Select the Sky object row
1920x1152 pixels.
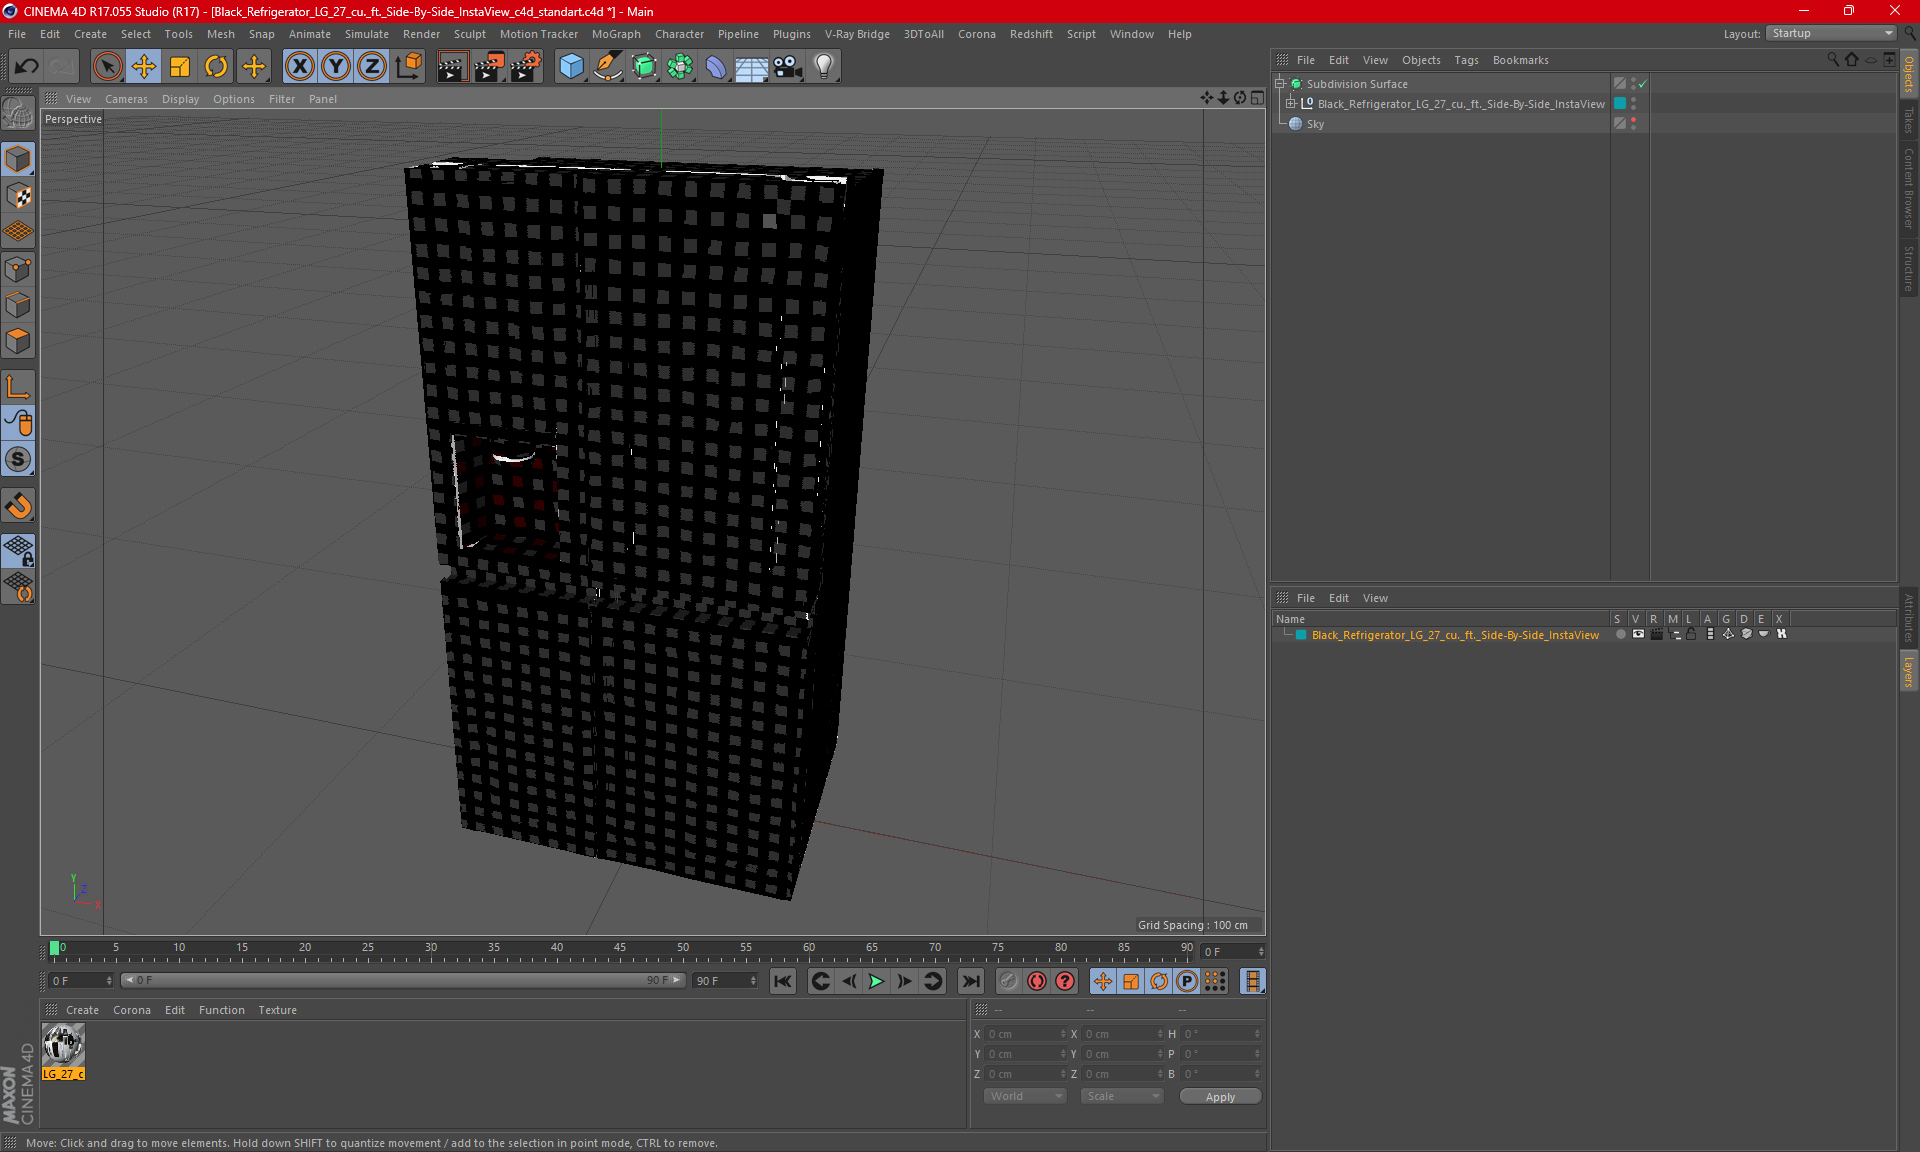click(1315, 124)
